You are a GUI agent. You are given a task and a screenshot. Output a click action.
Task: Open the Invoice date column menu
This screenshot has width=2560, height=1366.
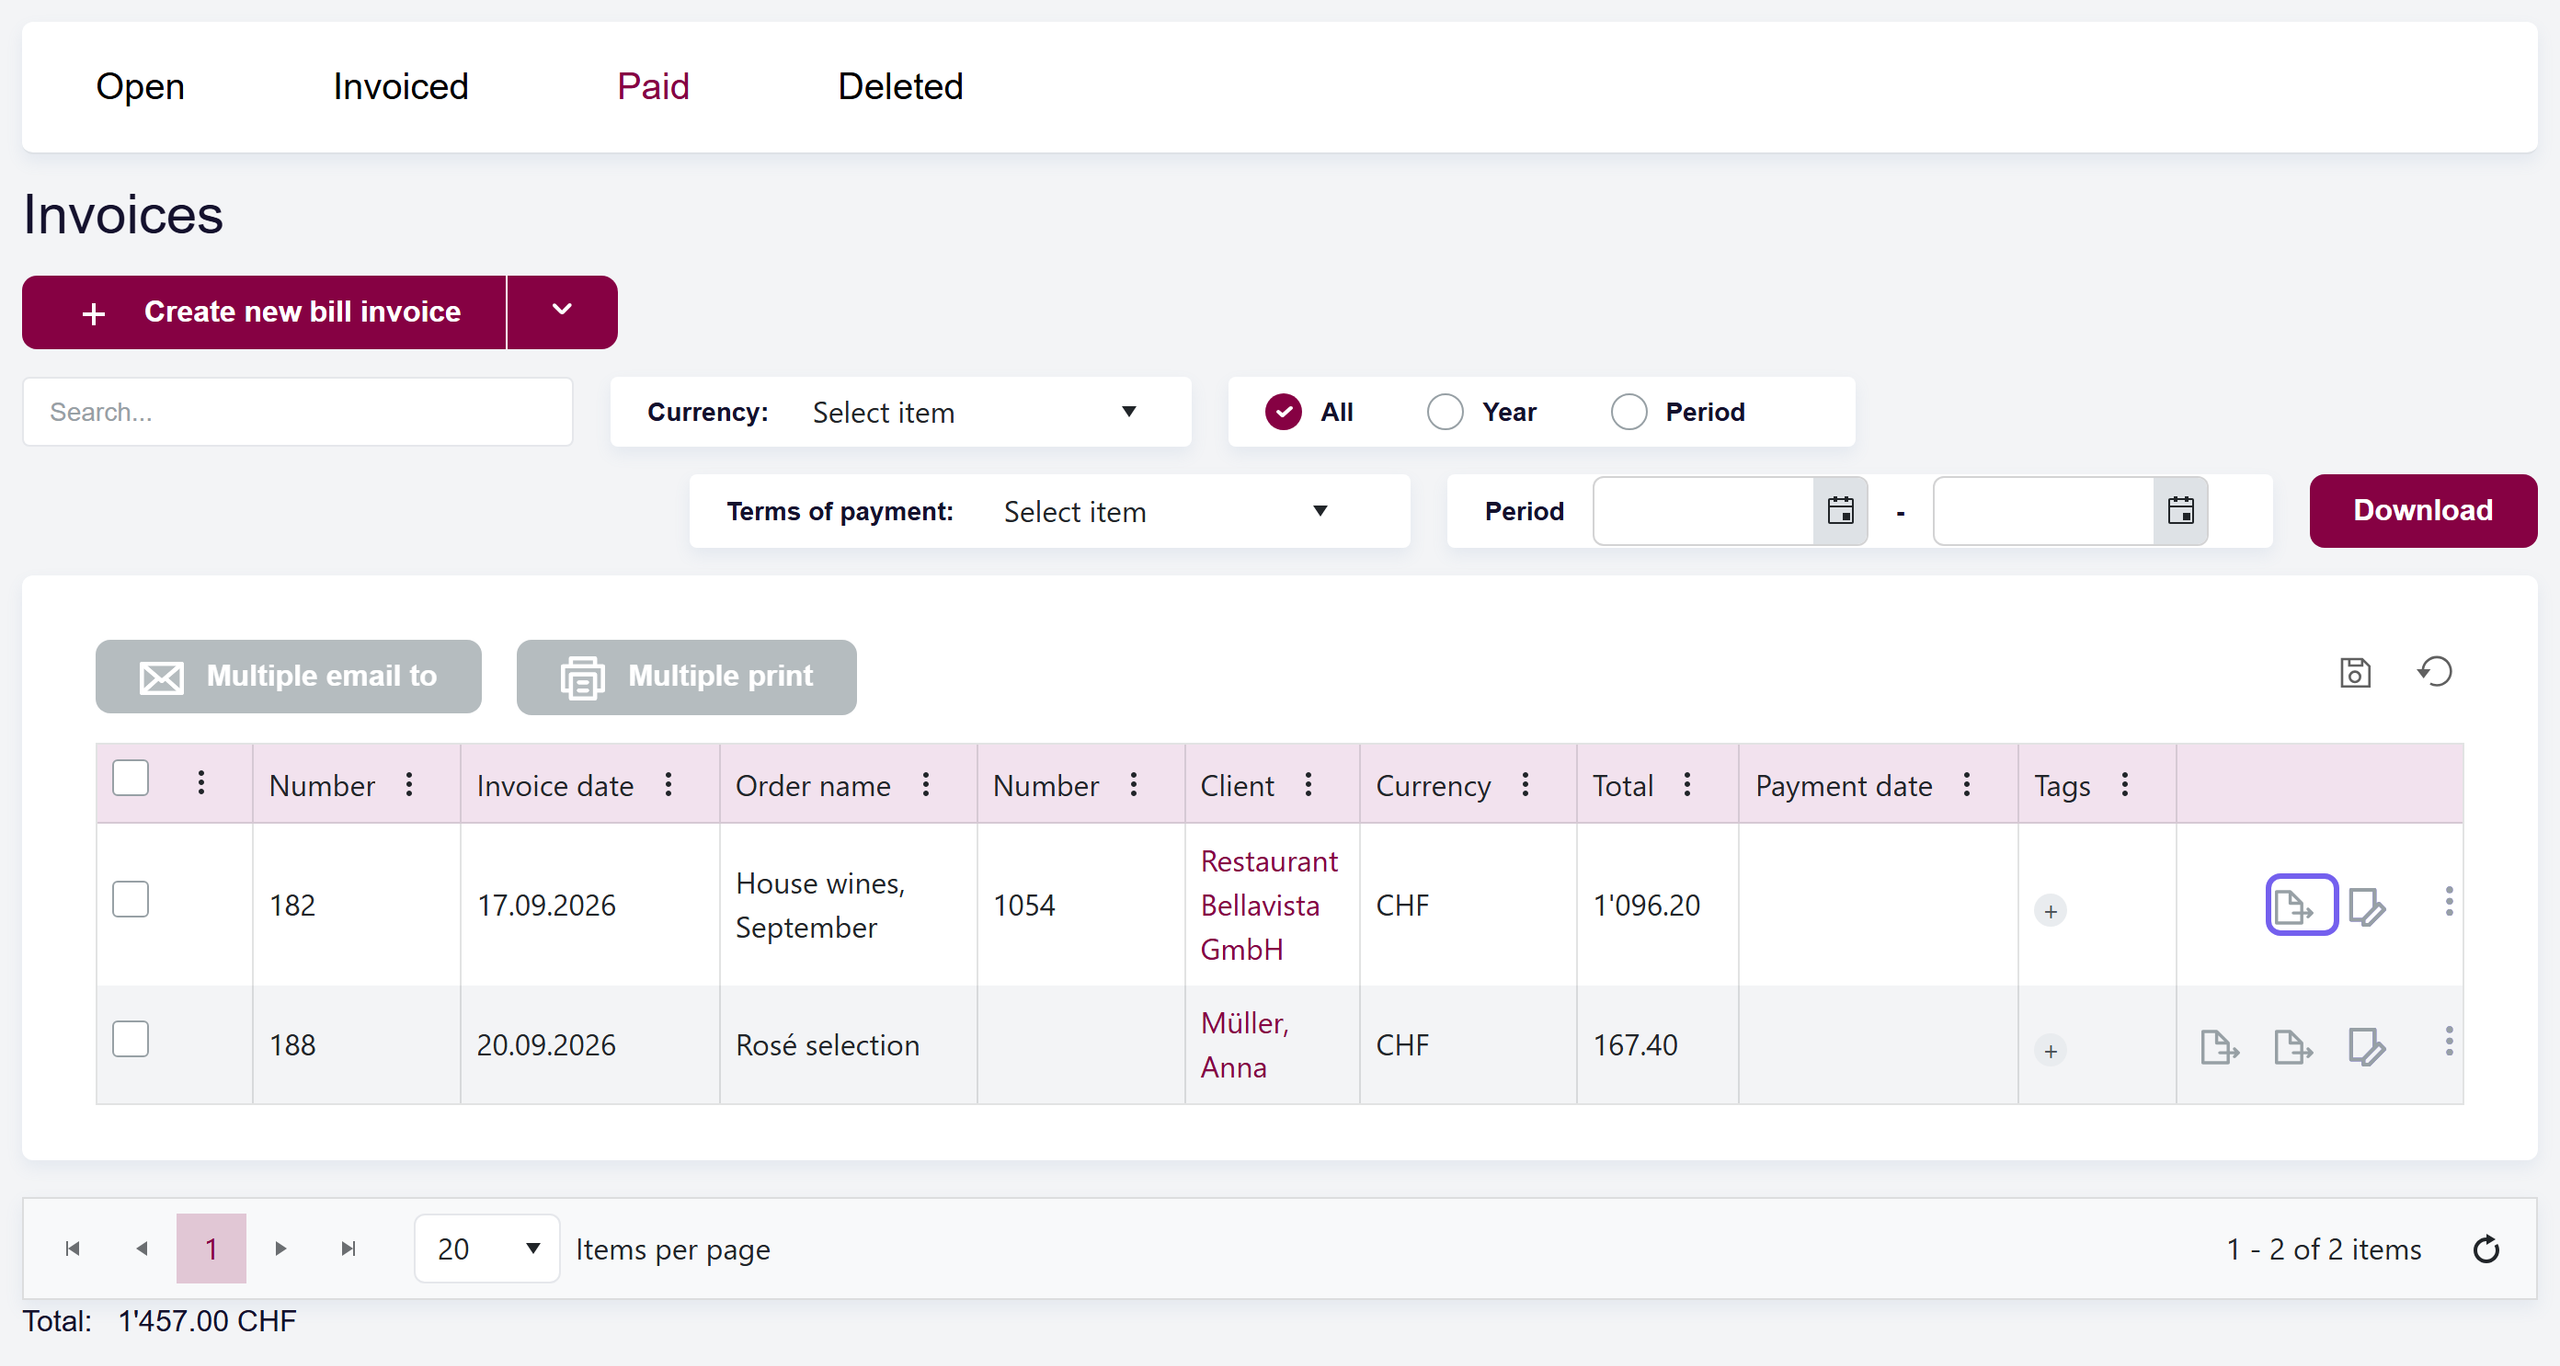(x=668, y=785)
